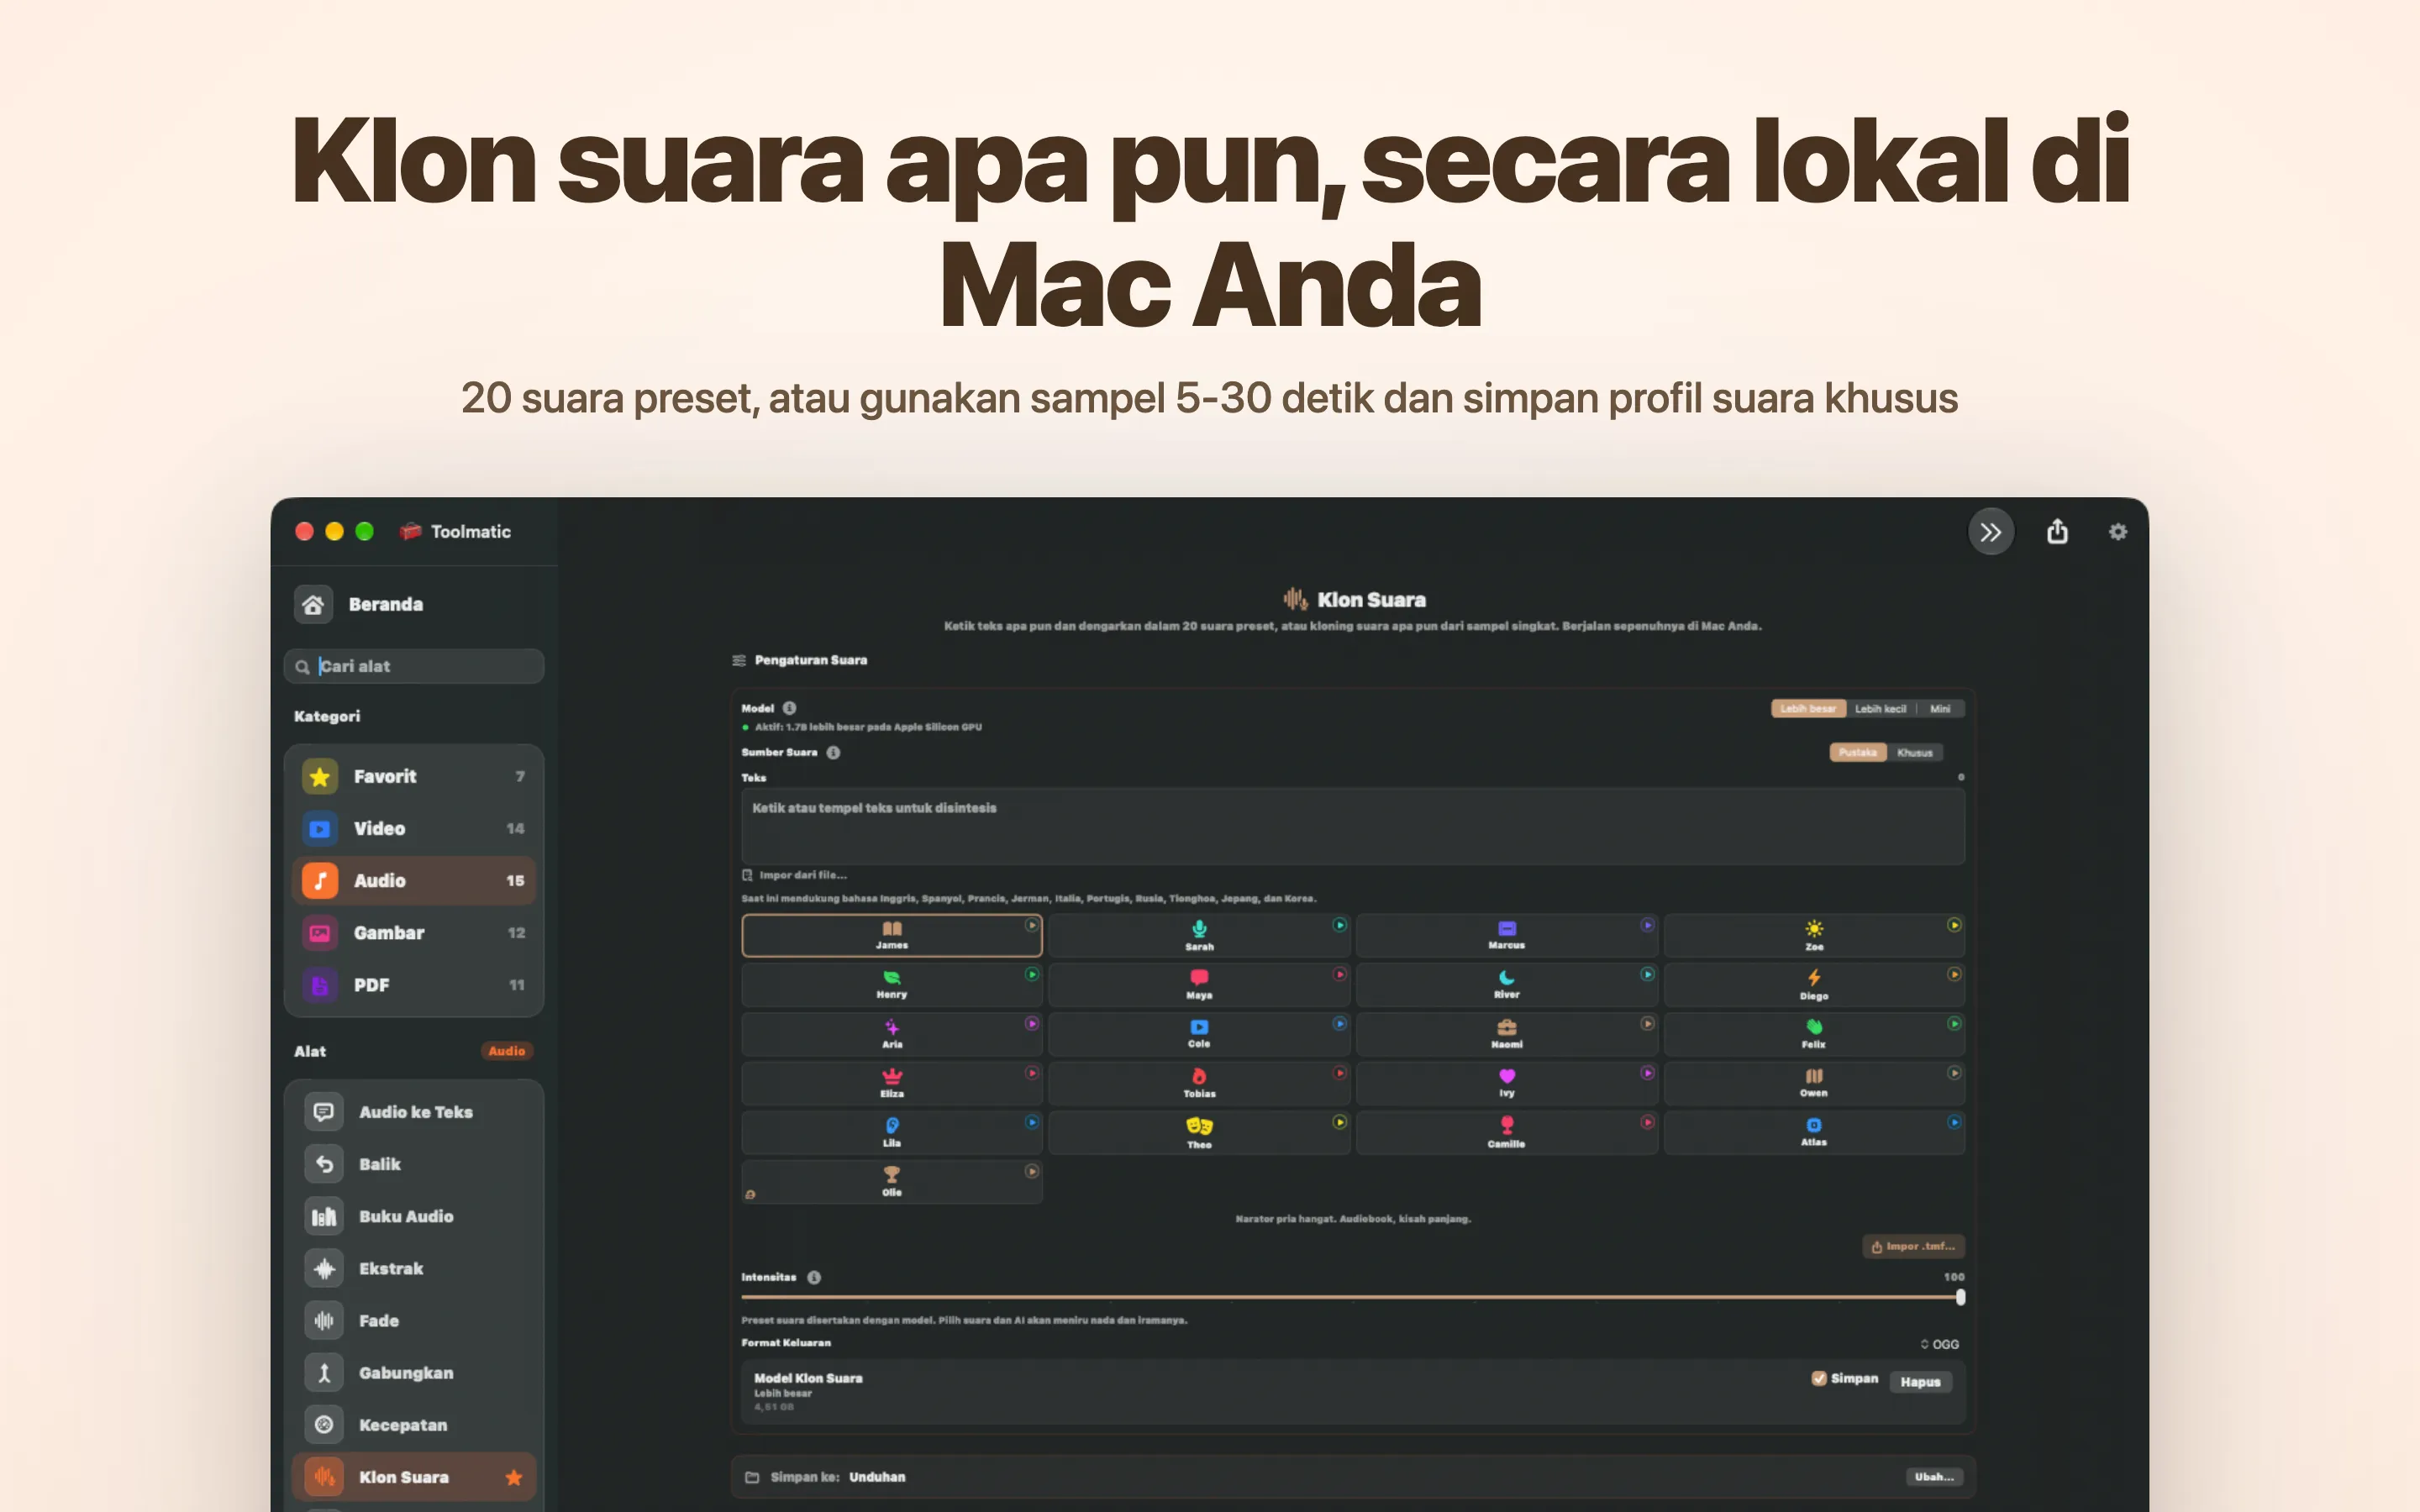Click the info icon next to Intensitas
Screen dimensions: 2420x1512
(x=814, y=1277)
